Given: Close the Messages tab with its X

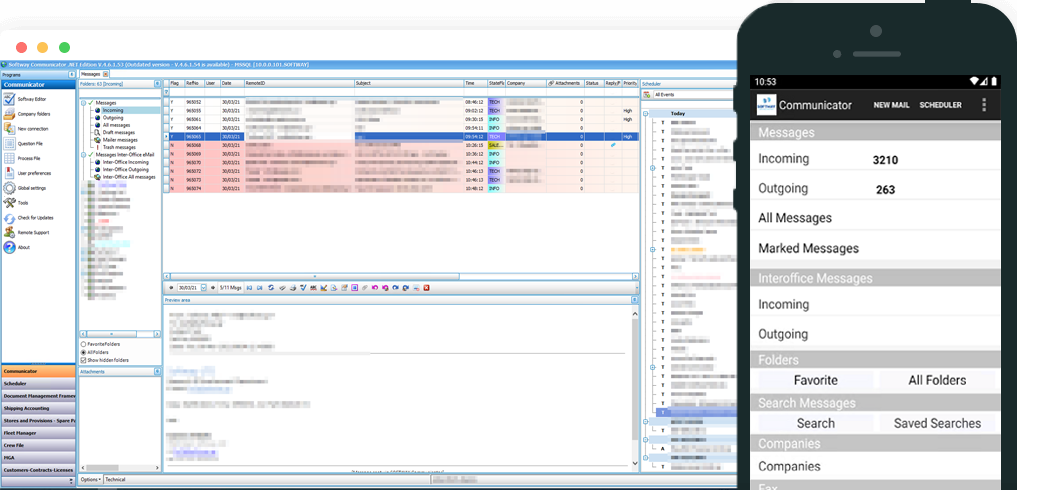Looking at the screenshot, I should [x=105, y=74].
